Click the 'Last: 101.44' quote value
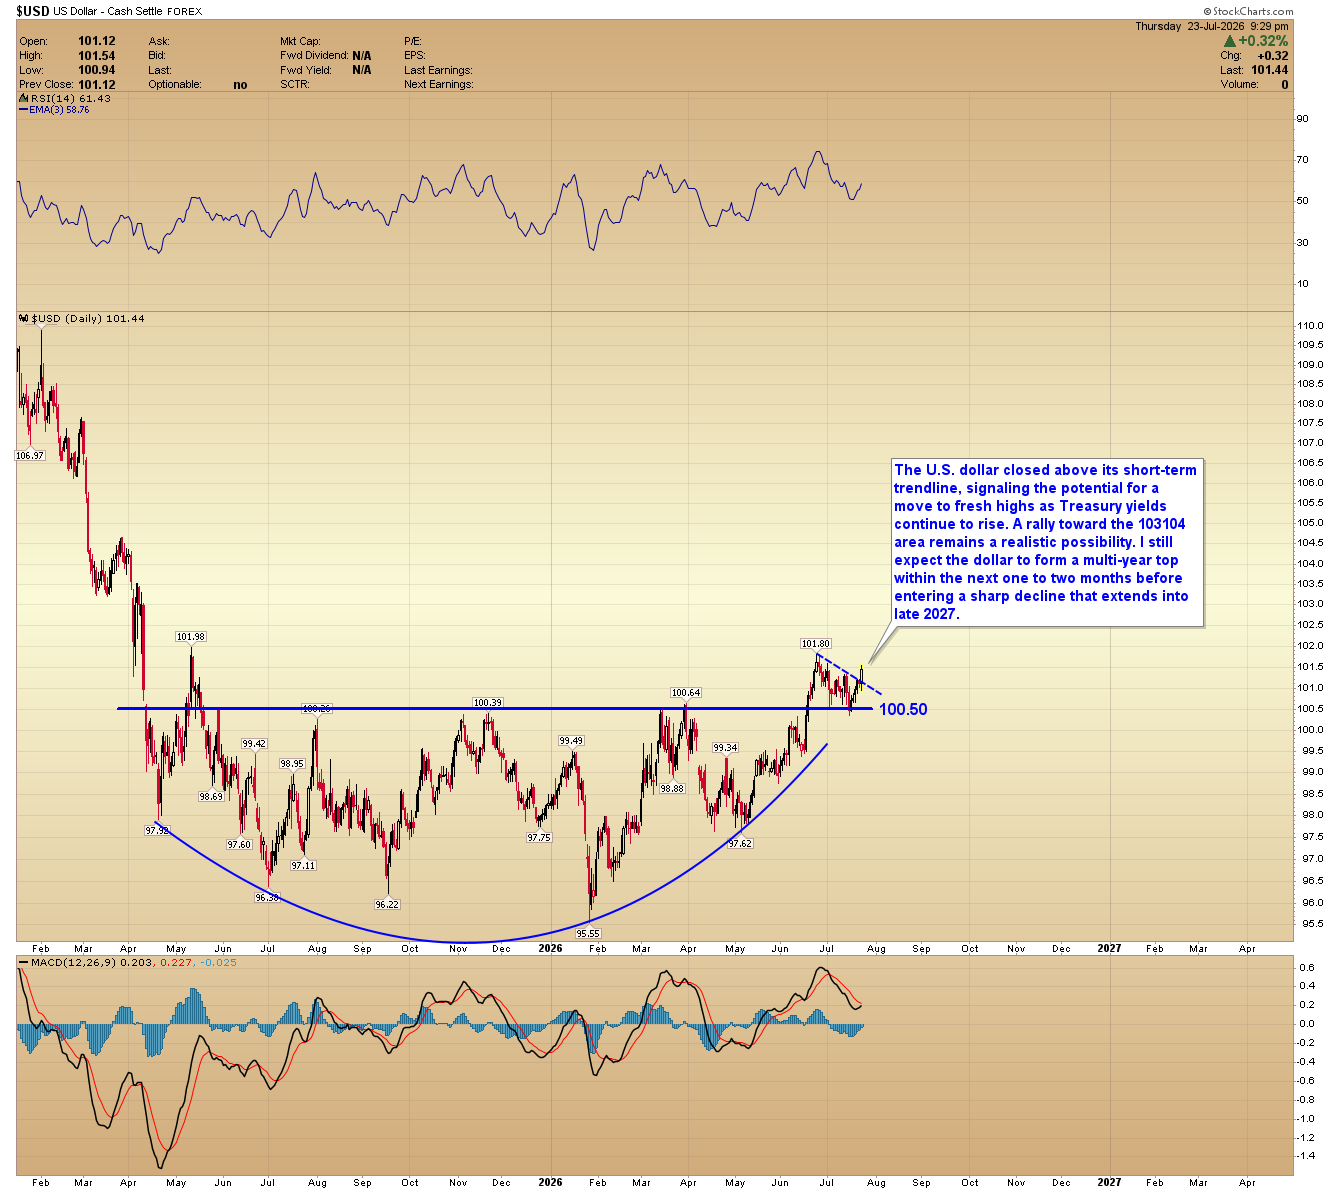The width and height of the screenshot is (1340, 1192). [x=1254, y=70]
